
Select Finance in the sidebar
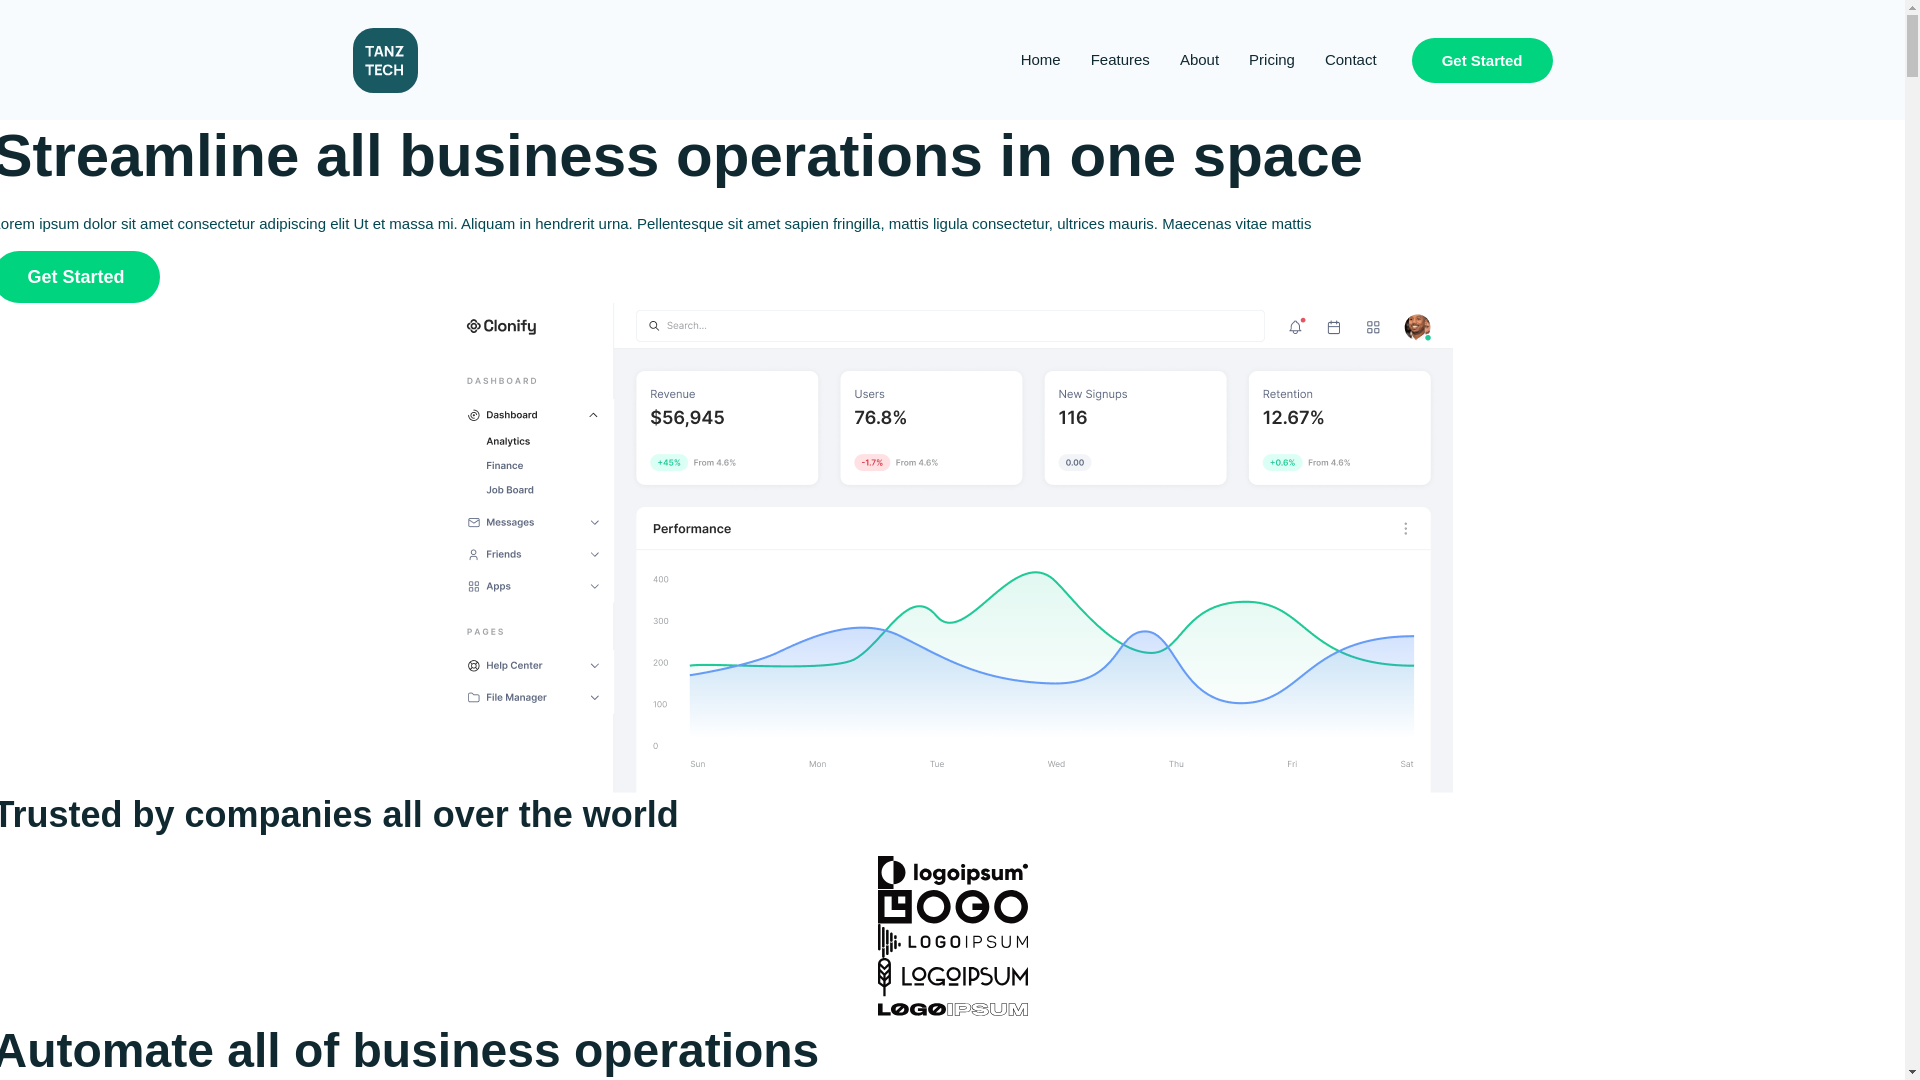click(x=504, y=466)
